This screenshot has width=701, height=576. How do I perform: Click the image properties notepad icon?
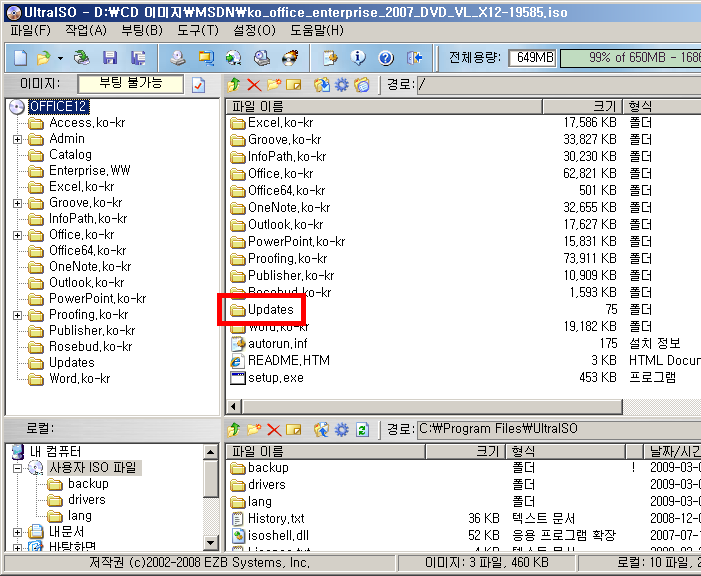tap(330, 58)
